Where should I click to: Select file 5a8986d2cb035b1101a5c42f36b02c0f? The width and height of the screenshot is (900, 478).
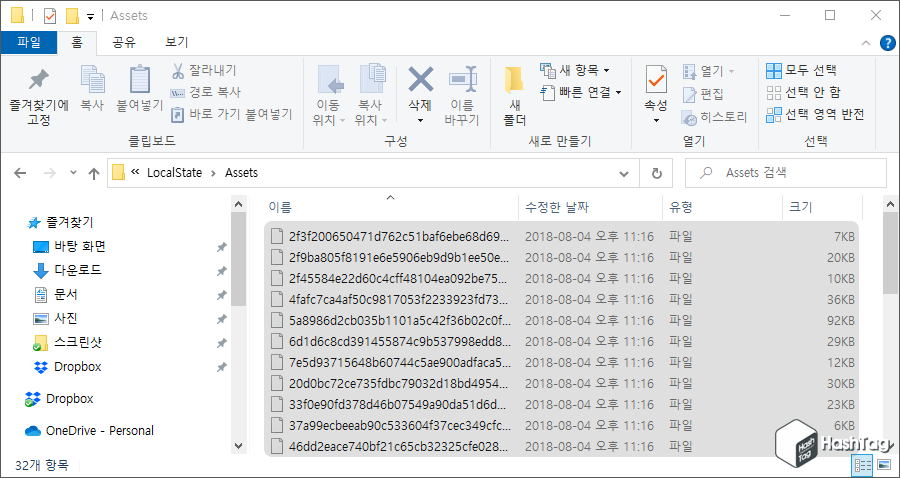coord(561,320)
